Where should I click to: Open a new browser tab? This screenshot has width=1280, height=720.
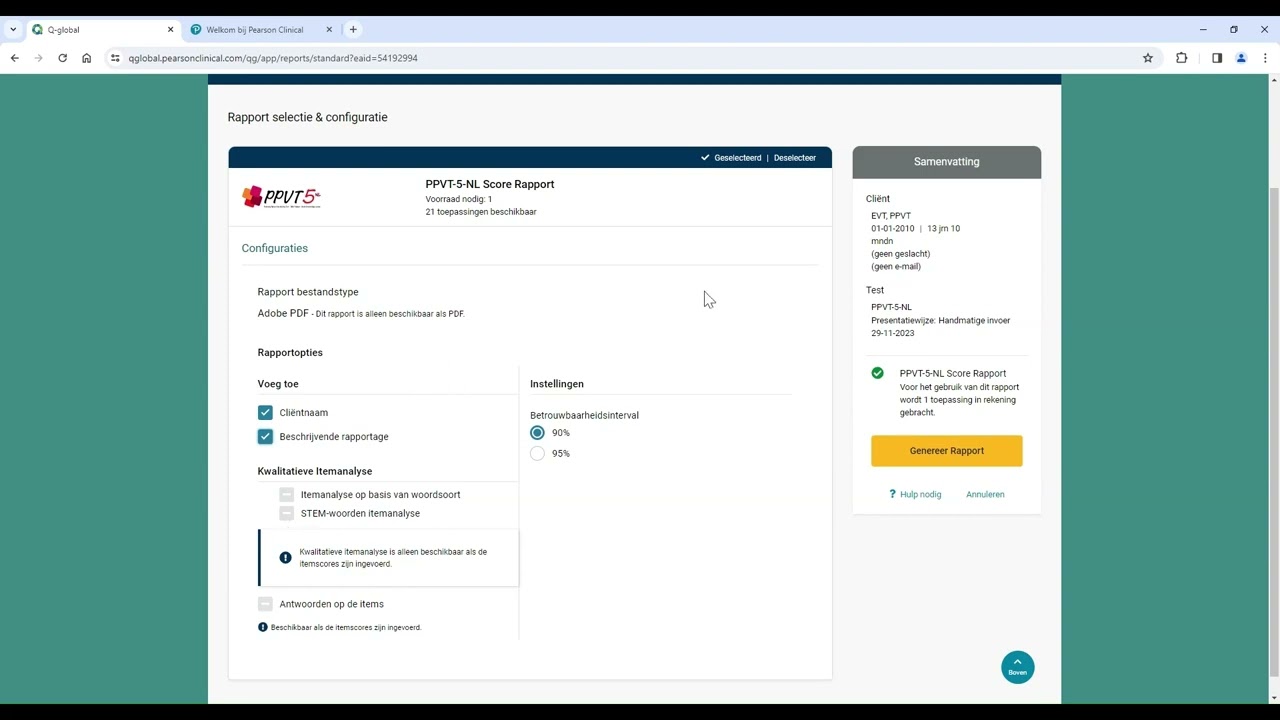353,30
